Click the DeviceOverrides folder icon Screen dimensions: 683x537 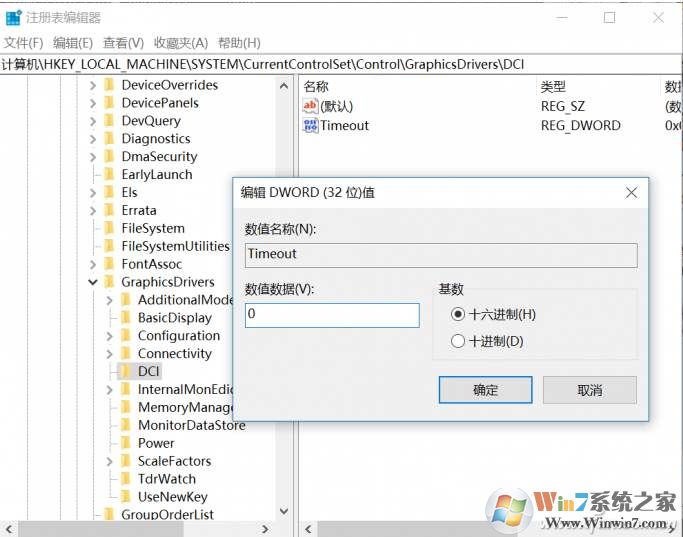[x=109, y=85]
